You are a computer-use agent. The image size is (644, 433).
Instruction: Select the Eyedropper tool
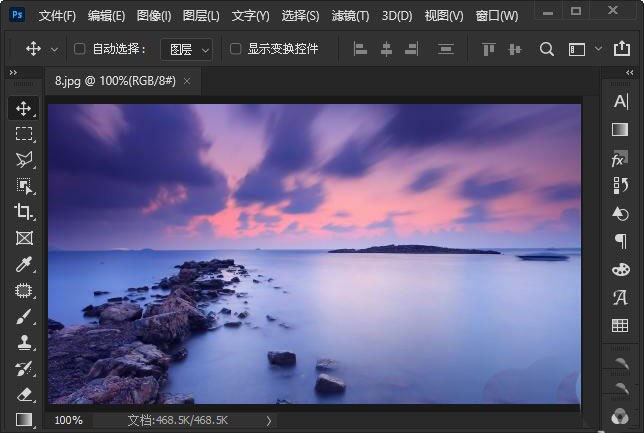(24, 264)
